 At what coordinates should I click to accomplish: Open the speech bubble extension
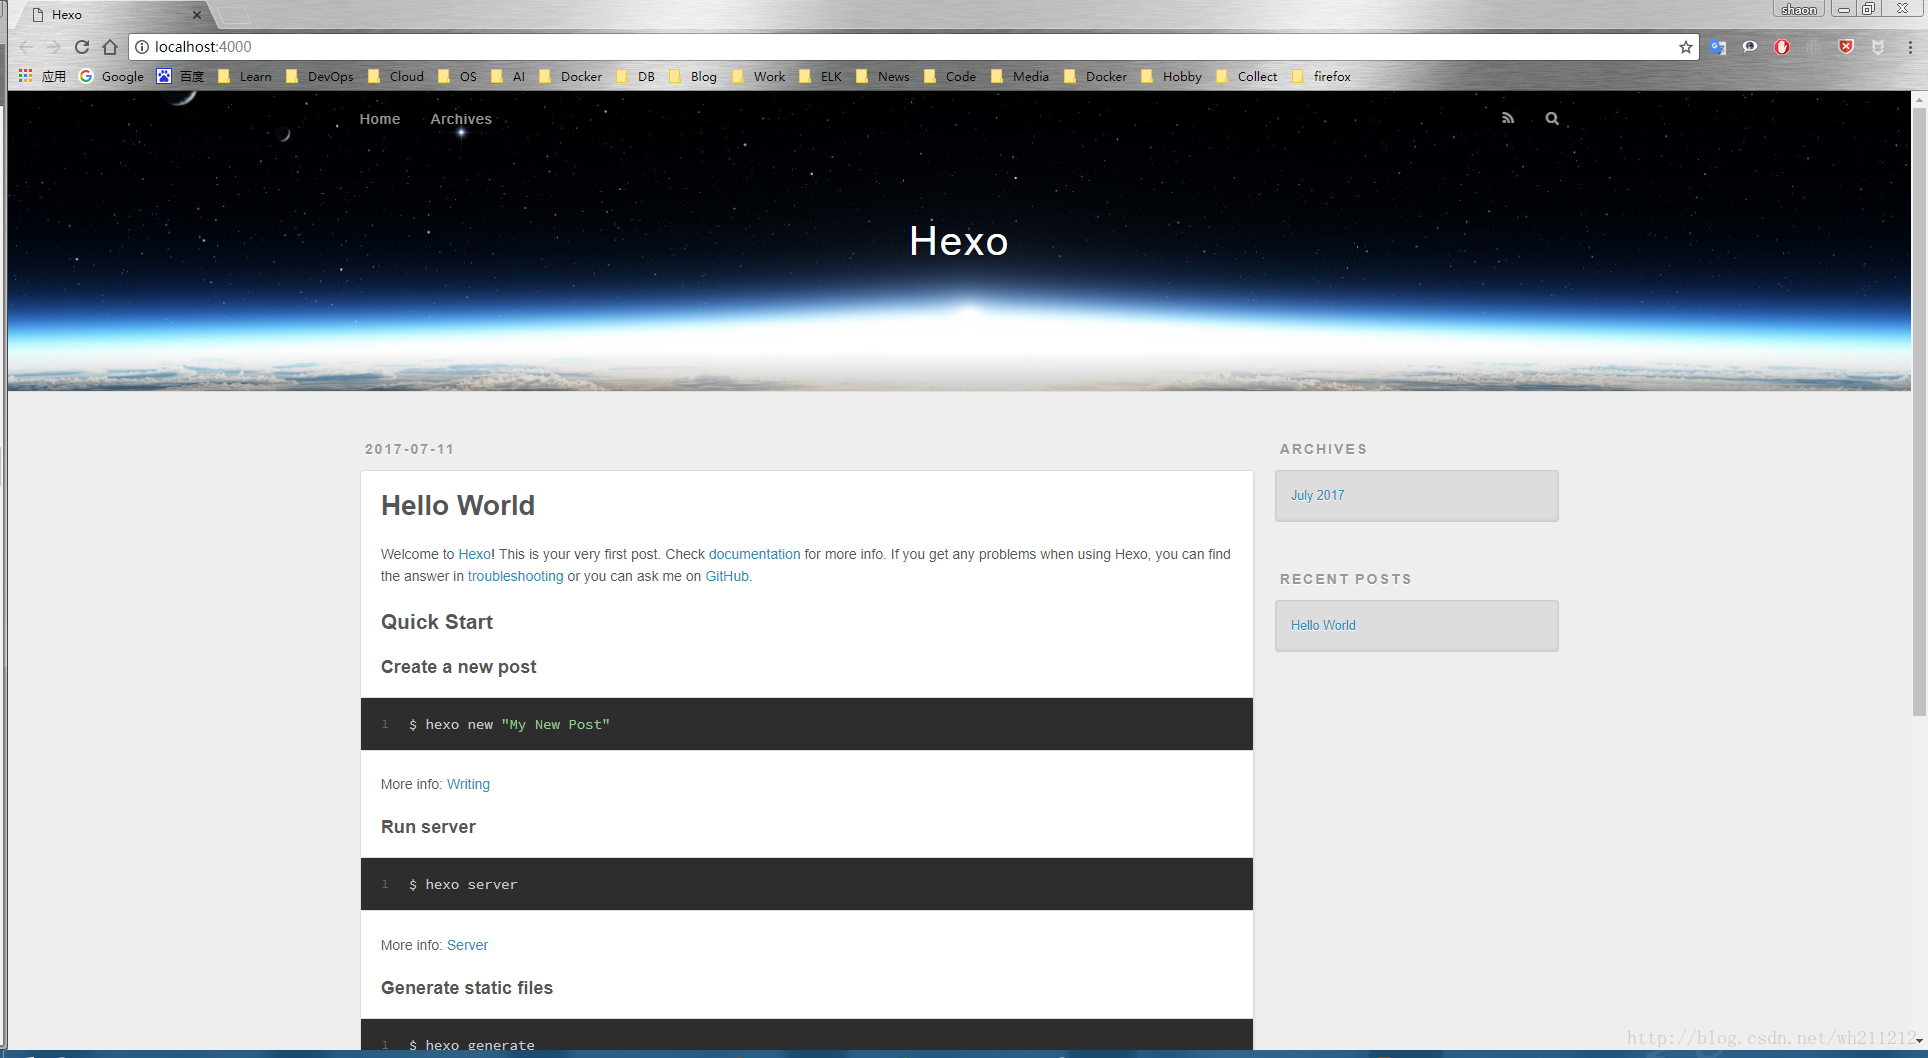point(1750,47)
